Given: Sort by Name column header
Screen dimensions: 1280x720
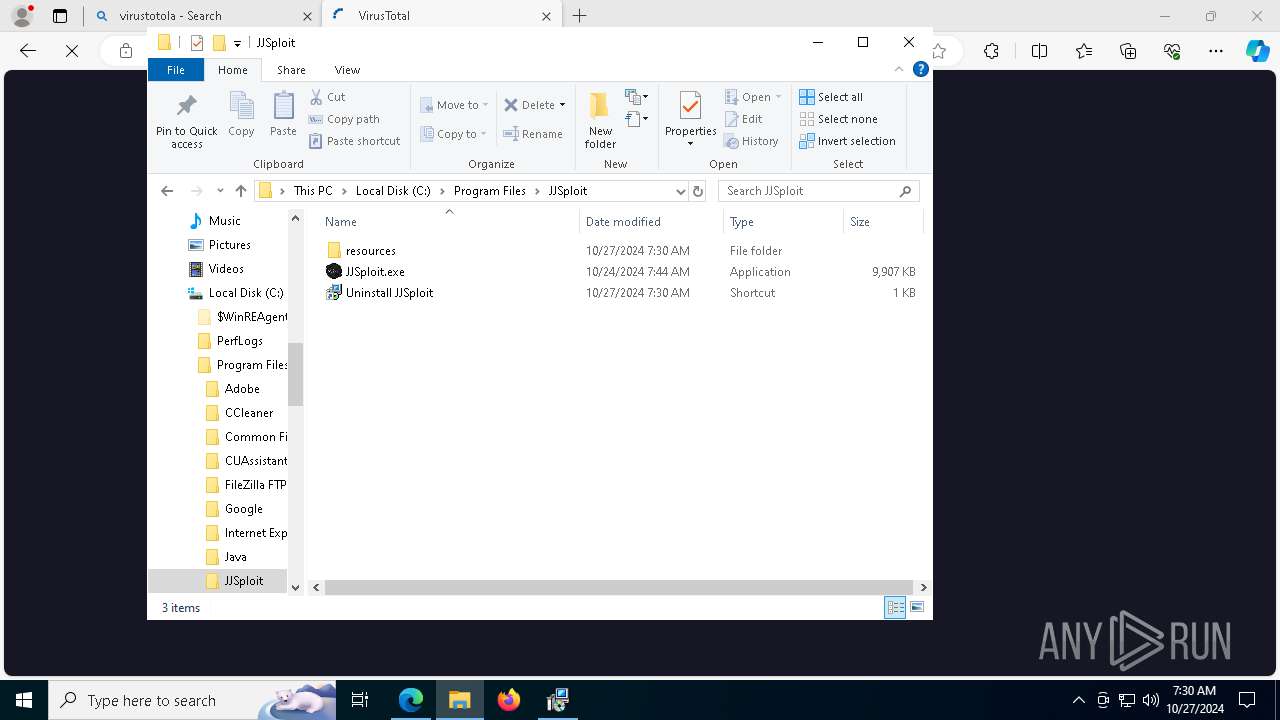Looking at the screenshot, I should (448, 222).
